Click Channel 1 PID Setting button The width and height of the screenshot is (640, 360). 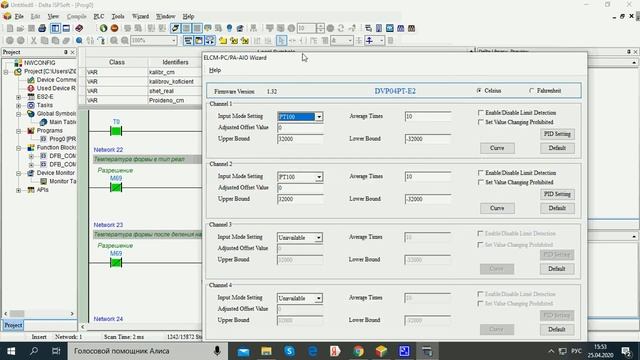click(557, 134)
